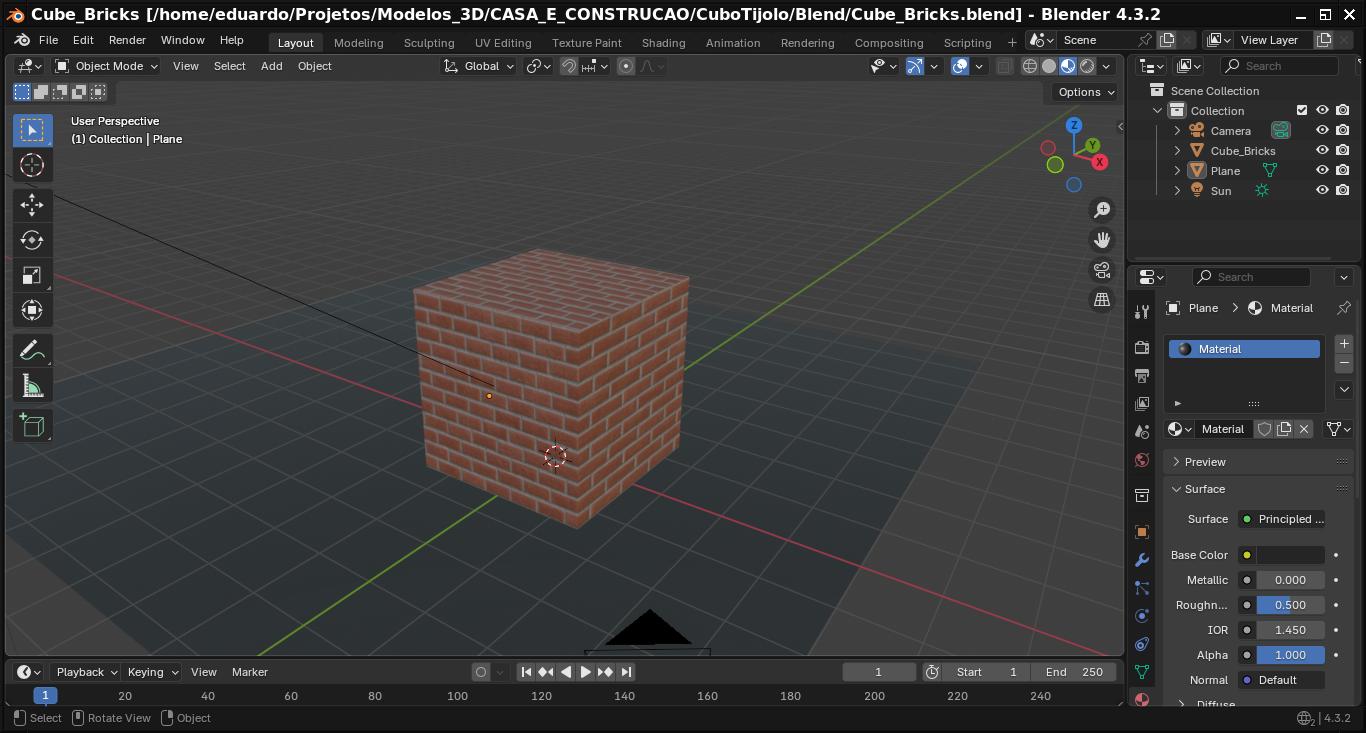Image resolution: width=1366 pixels, height=733 pixels.
Task: Switch to UV Editing workspace tab
Action: [x=503, y=42]
